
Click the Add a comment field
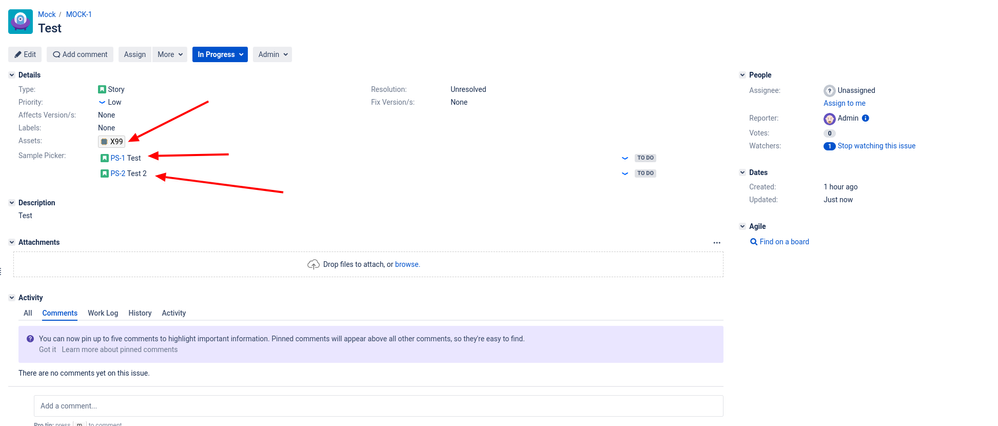click(x=379, y=406)
